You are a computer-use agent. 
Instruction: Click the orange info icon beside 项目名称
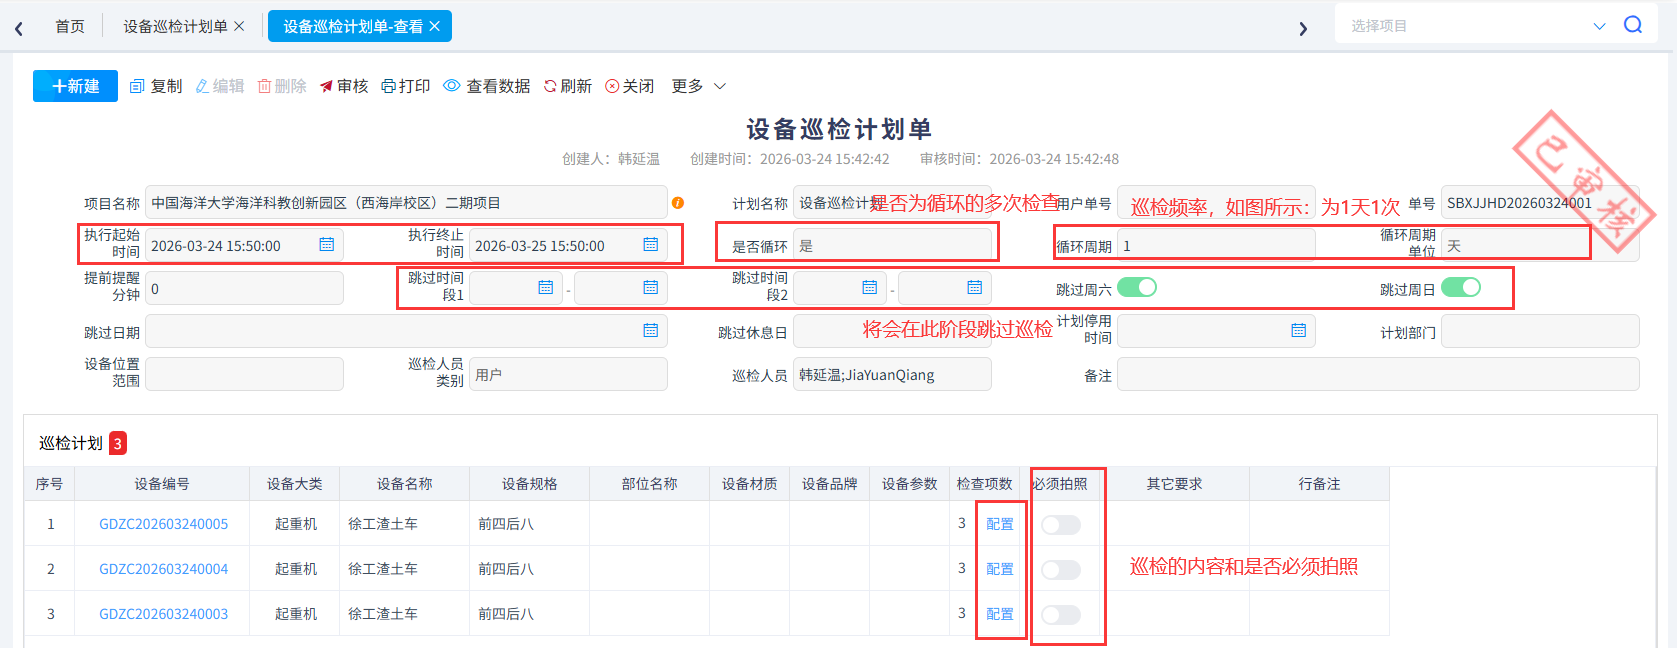pyautogui.click(x=678, y=203)
